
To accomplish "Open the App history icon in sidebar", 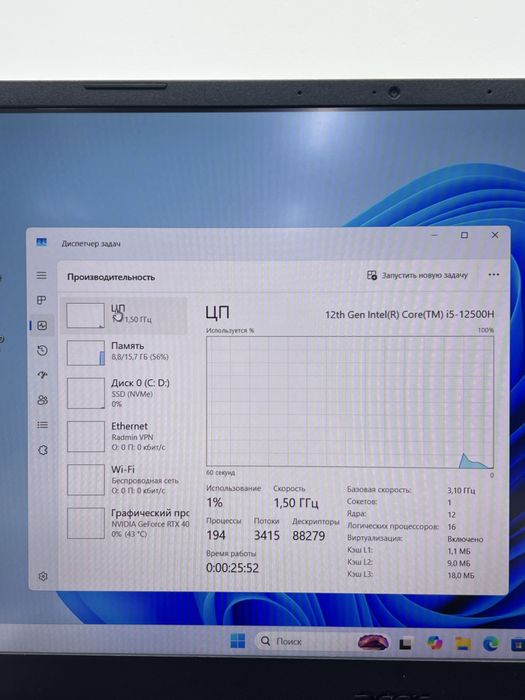I will [x=42, y=350].
